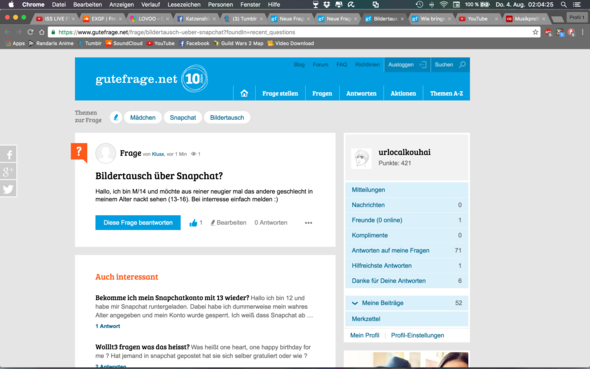590x369 pixels.
Task: Open the Fenster menu
Action: 250,5
